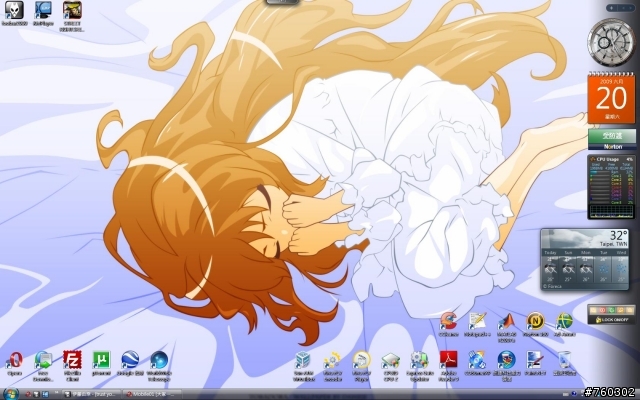The width and height of the screenshot is (640, 400).
Task: Click the blue system tray icon
Action: click(575, 394)
